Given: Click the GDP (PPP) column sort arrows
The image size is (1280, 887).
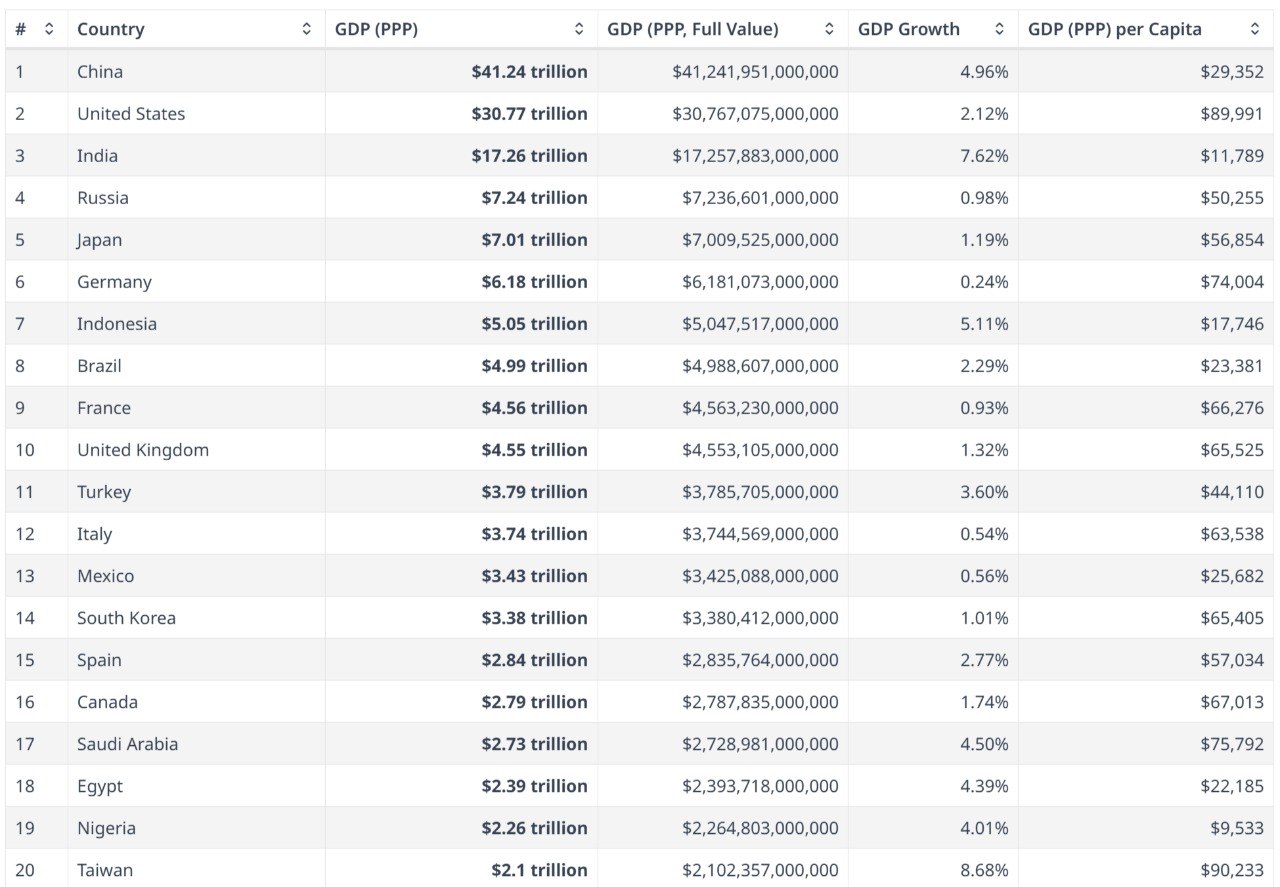Looking at the screenshot, I should click(x=579, y=30).
